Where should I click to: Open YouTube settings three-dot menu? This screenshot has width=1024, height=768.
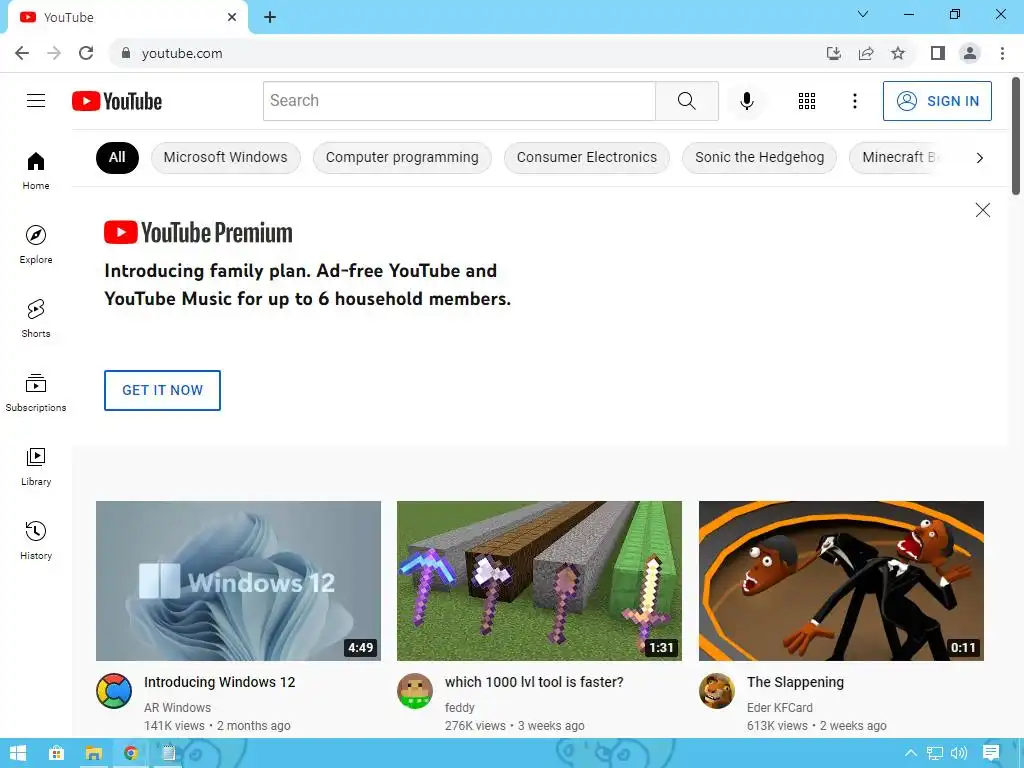(854, 101)
